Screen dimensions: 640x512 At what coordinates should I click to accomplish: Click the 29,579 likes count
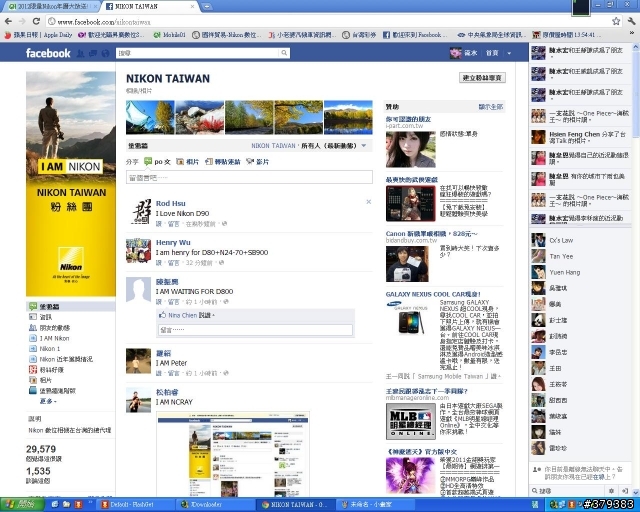point(41,449)
